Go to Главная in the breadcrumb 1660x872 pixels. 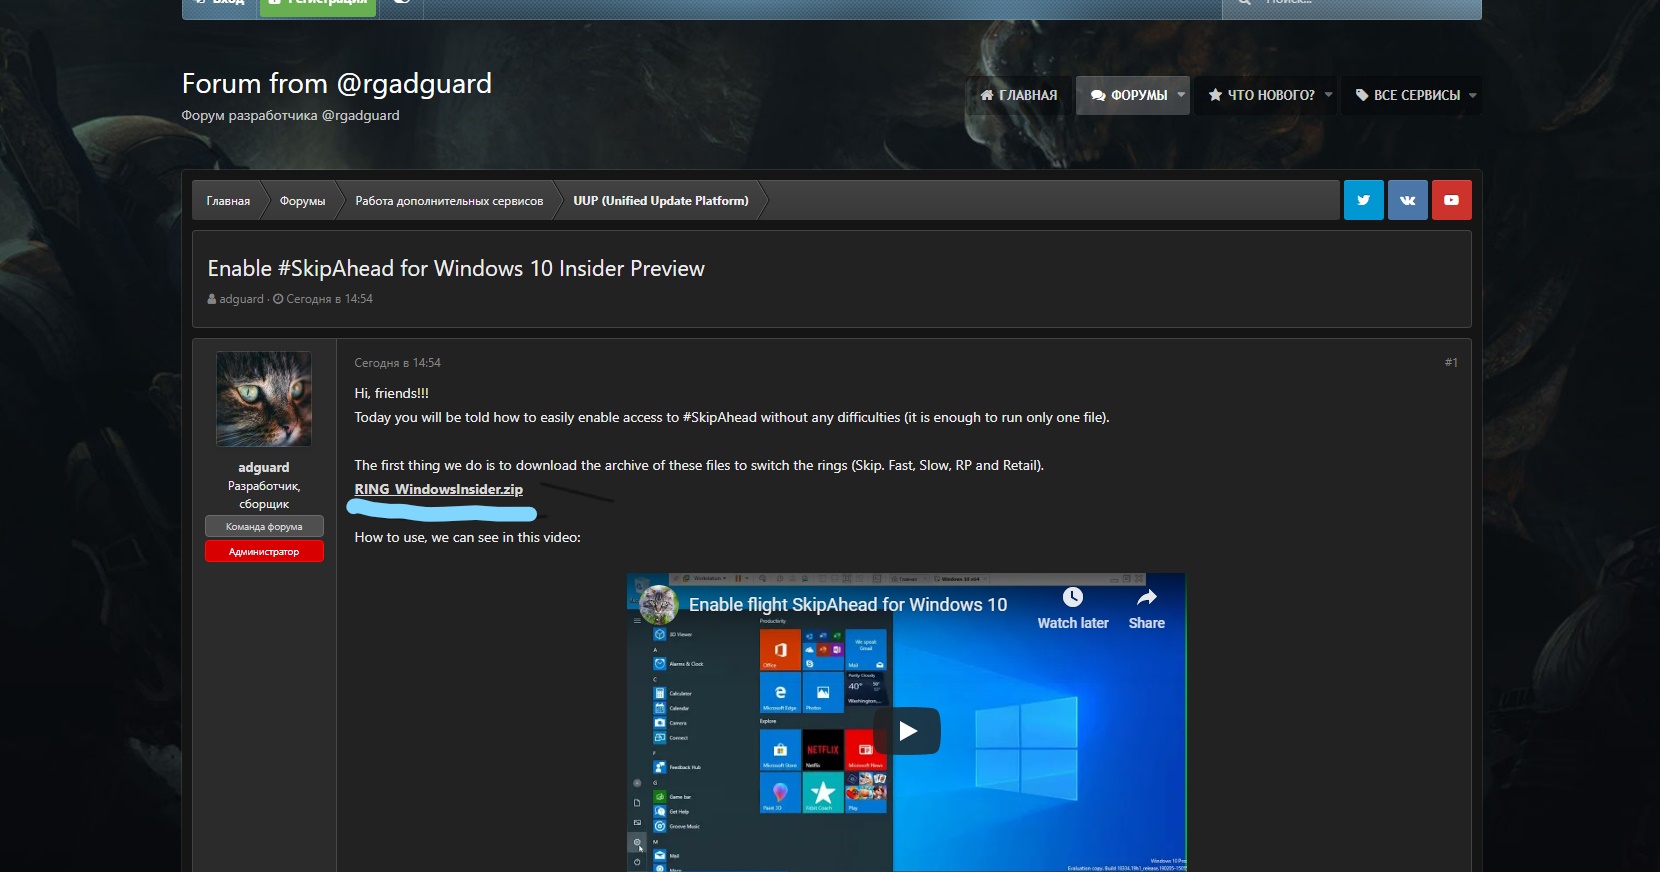pos(228,201)
